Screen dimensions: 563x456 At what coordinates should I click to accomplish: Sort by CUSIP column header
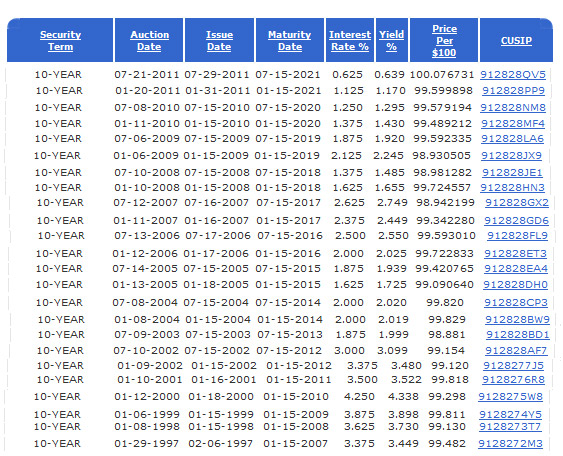(x=516, y=41)
